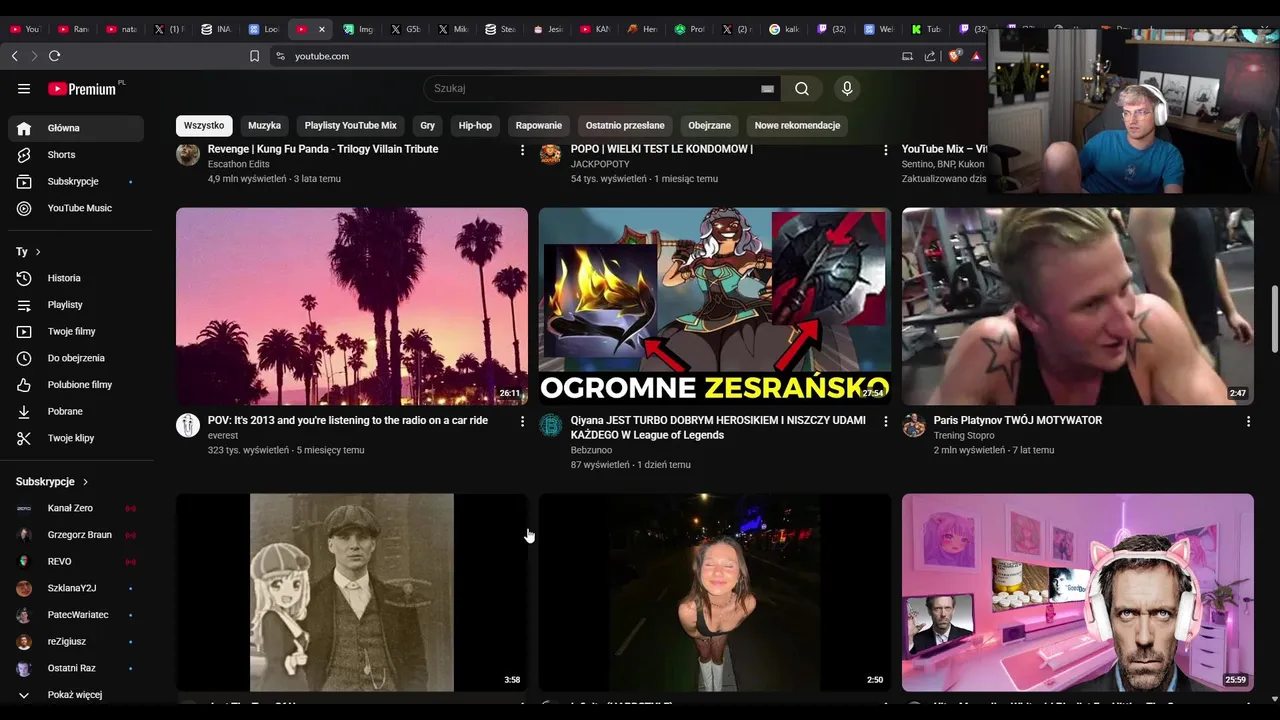Open Playlisty in the sidebar

[76, 305]
